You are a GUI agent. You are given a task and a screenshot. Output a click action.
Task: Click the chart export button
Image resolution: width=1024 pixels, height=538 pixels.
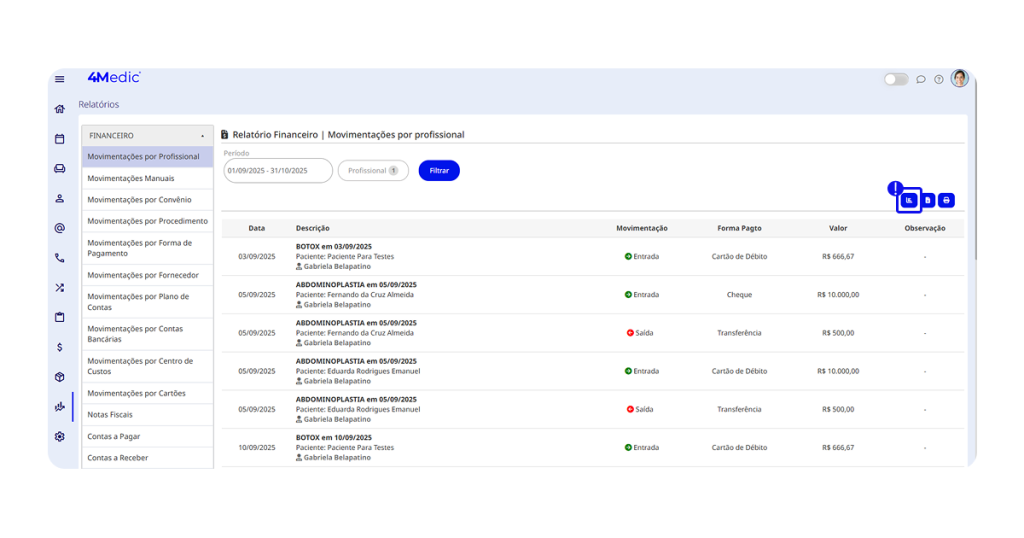pyautogui.click(x=909, y=201)
